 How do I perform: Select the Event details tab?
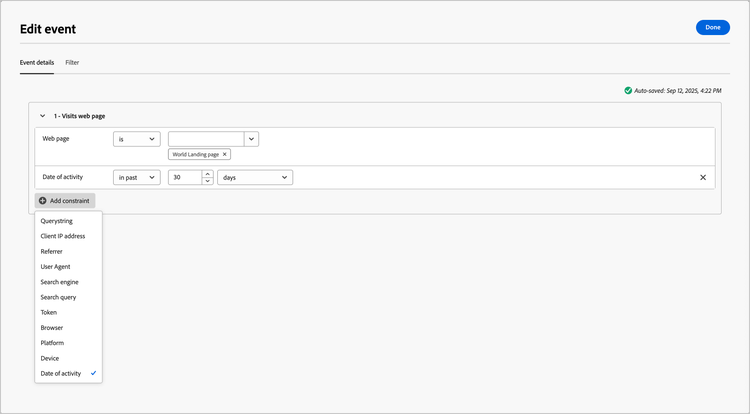tap(37, 62)
